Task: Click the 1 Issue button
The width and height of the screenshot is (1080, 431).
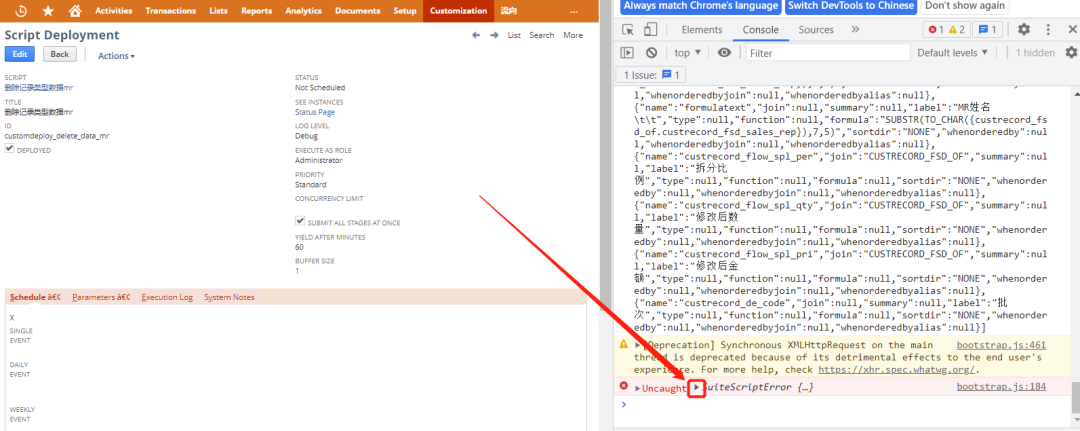Action: coord(651,75)
